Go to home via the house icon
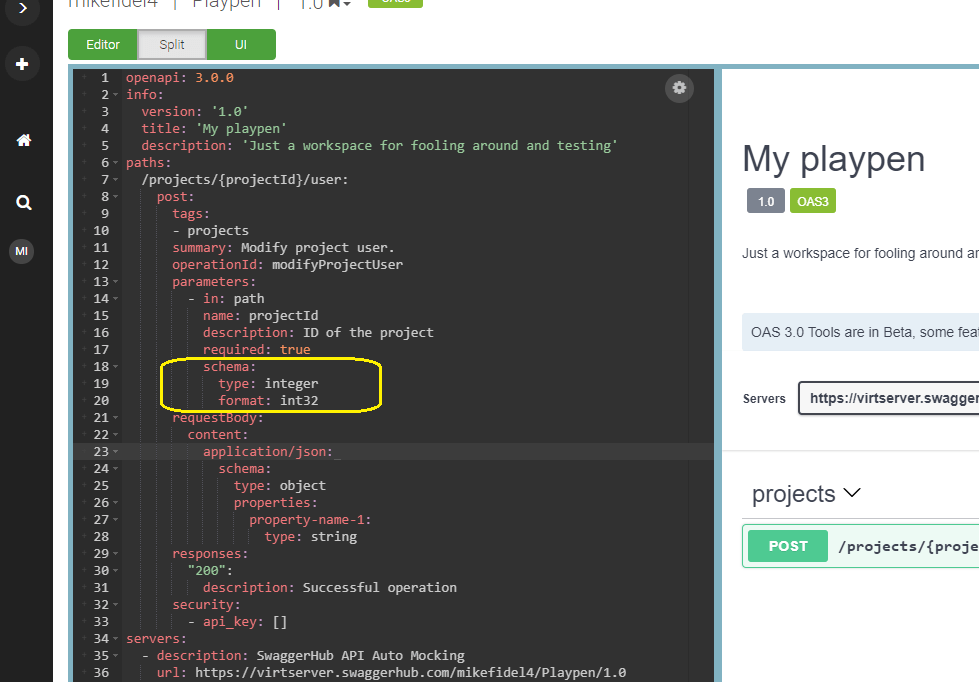 23,140
